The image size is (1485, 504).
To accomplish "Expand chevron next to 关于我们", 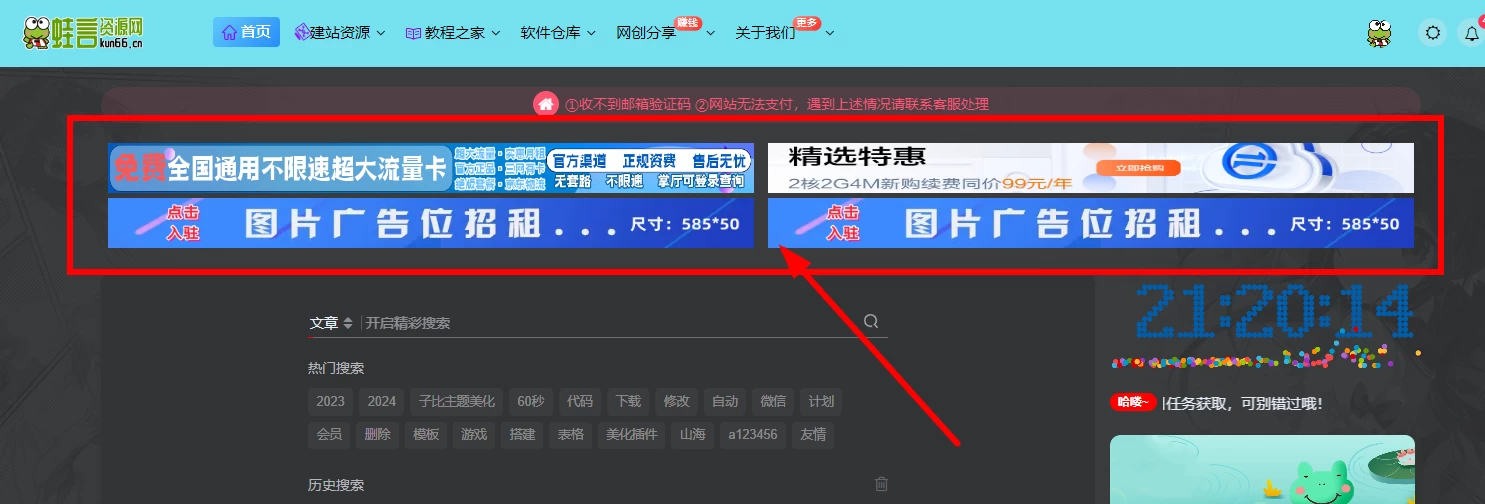I will (829, 33).
